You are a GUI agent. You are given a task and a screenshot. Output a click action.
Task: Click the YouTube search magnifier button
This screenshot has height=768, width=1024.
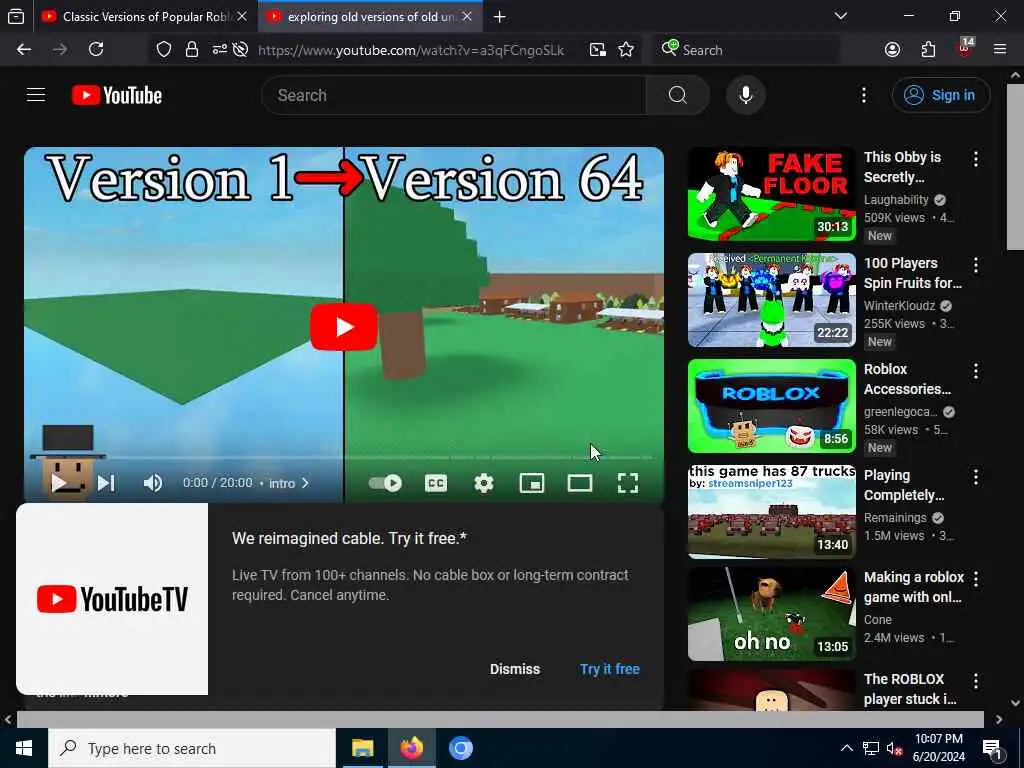coord(677,95)
